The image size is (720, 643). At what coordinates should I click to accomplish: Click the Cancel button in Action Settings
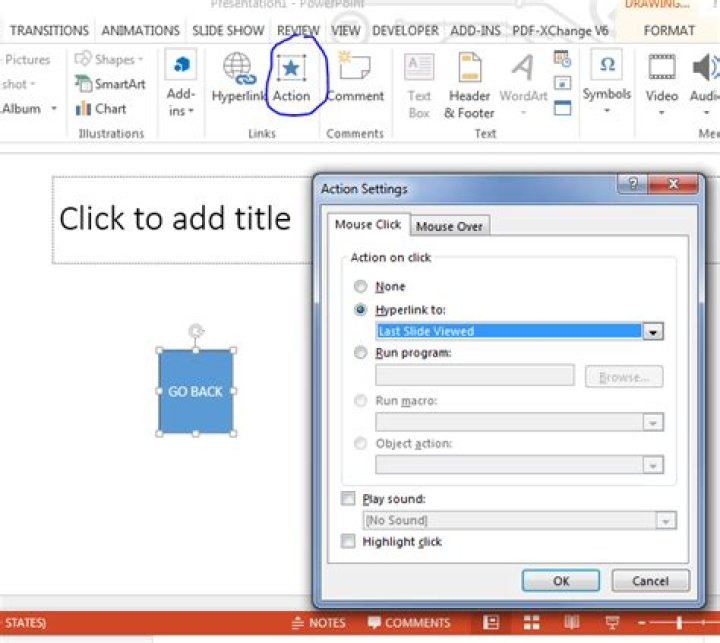point(650,581)
